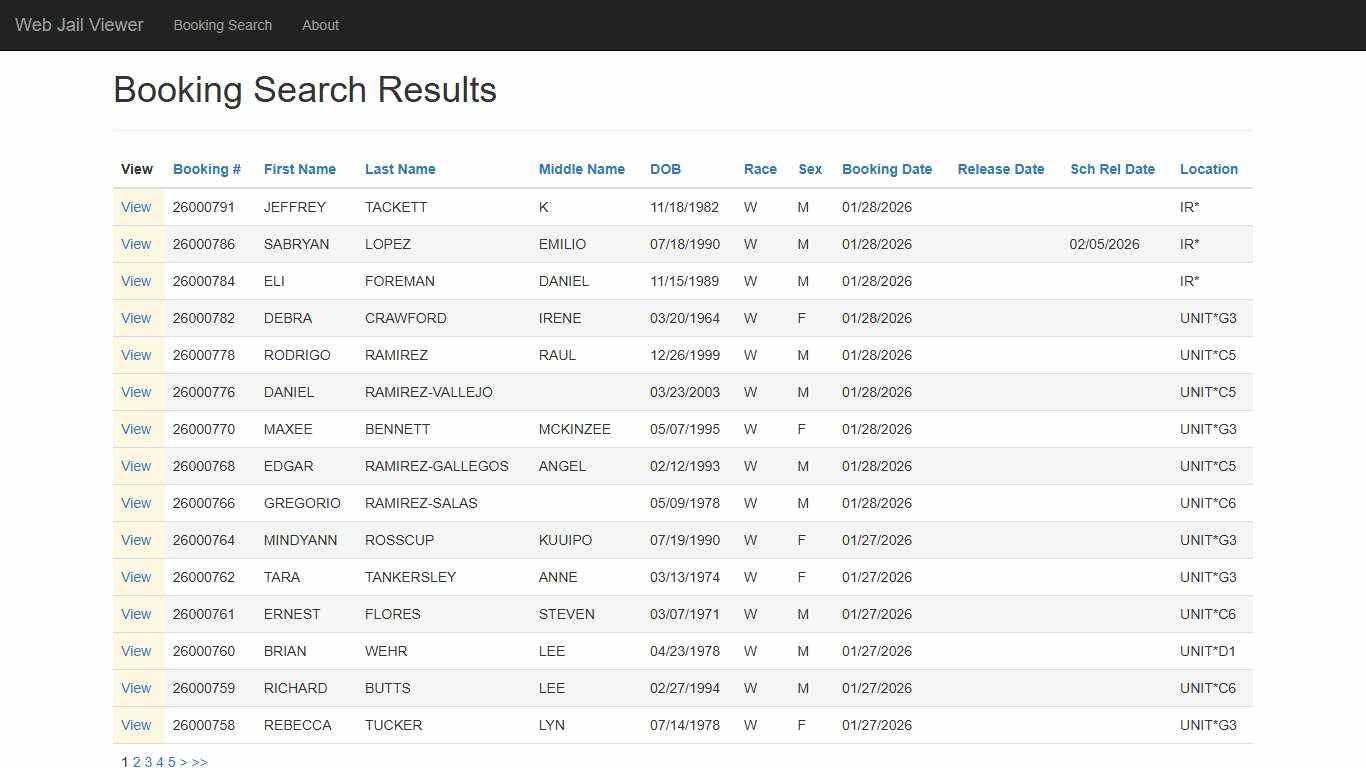Advance to the next results page
Screen dimensions: 1366x768
pyautogui.click(x=184, y=761)
